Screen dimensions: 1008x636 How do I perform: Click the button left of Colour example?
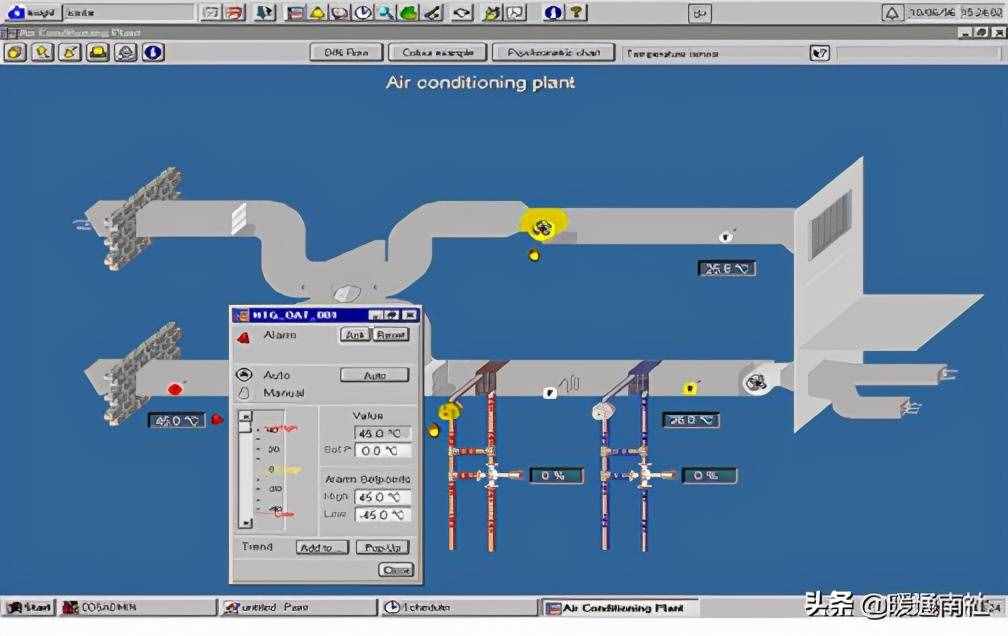click(x=346, y=52)
